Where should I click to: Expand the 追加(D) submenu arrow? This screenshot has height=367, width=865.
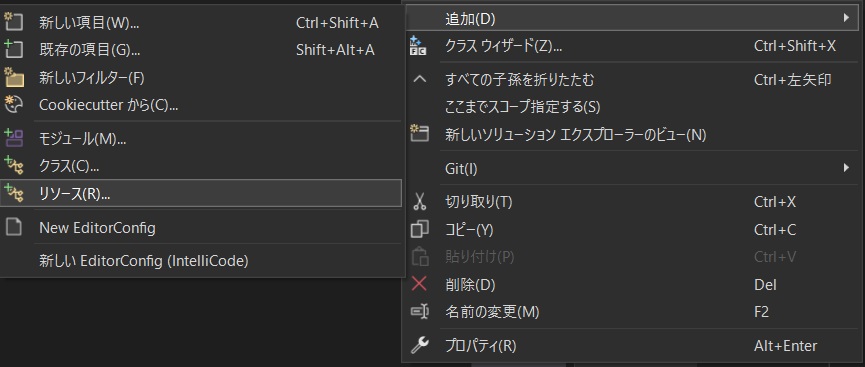pos(846,18)
